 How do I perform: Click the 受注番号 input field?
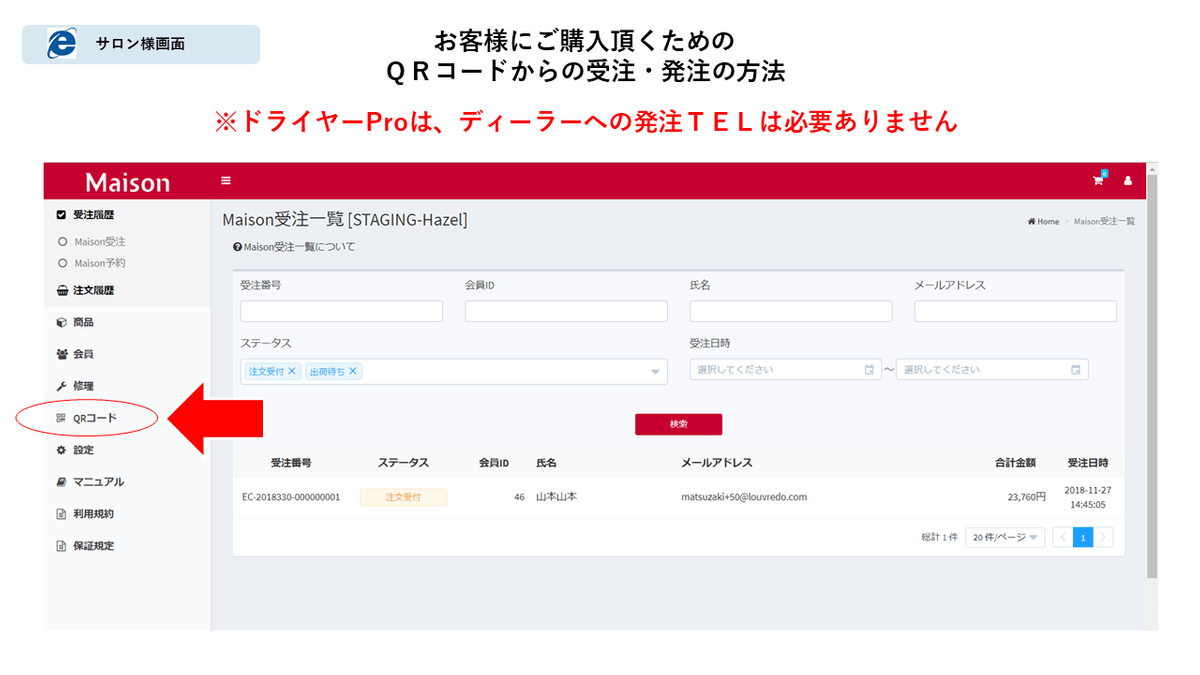(x=341, y=311)
